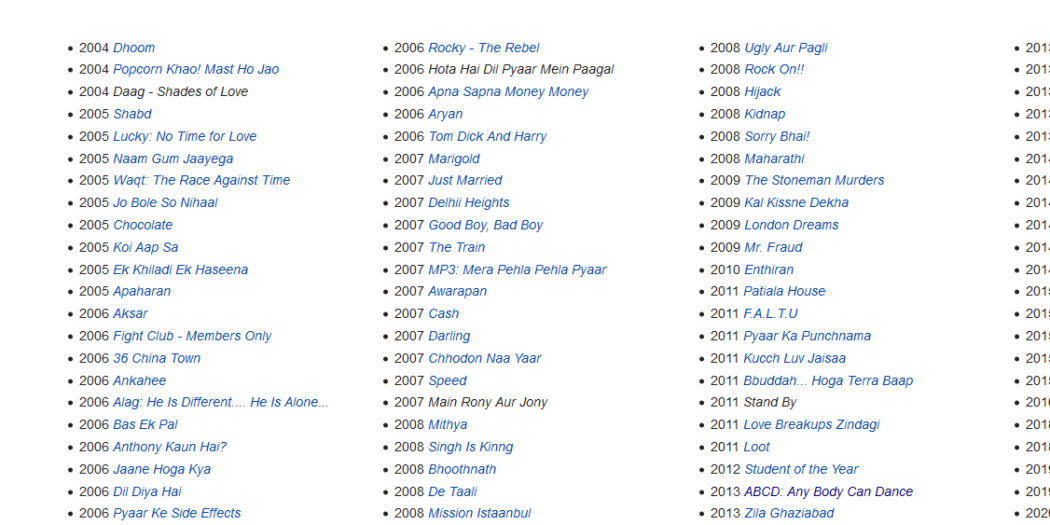
Task: Open Love Breakups Zindagi link
Action: 812,425
